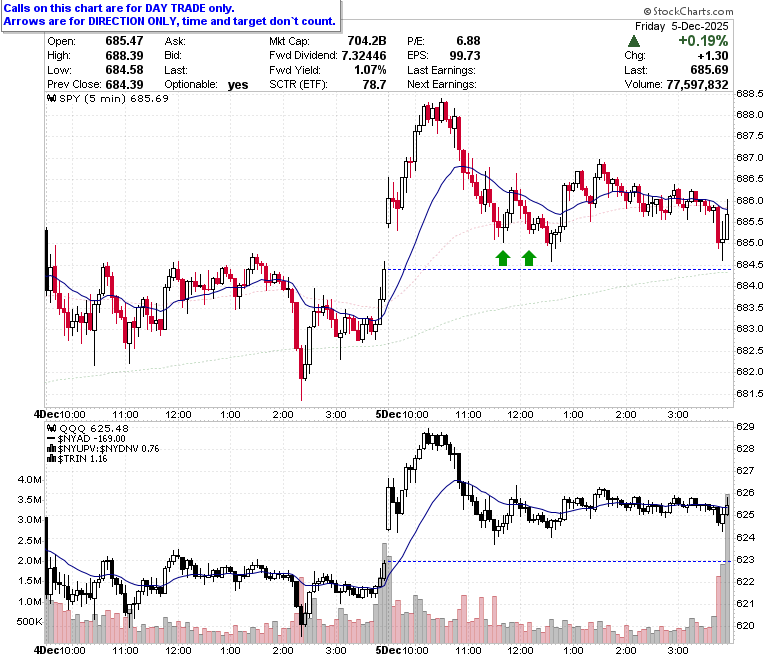Click the Optionable value yes
Image resolution: width=780 pixels, height=659 pixels.
point(238,85)
